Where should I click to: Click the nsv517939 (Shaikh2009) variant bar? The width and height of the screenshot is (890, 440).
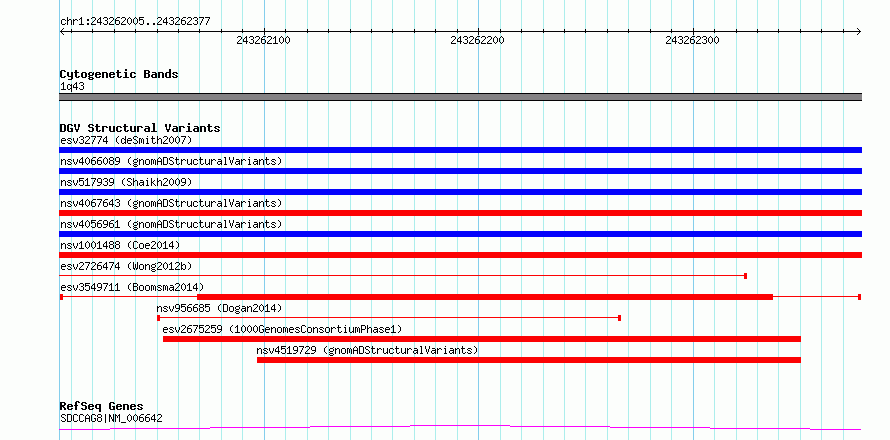(460, 192)
